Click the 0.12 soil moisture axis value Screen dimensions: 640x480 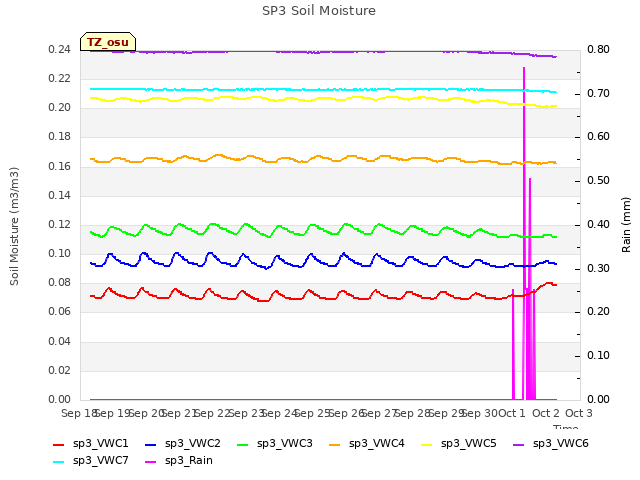(59, 224)
